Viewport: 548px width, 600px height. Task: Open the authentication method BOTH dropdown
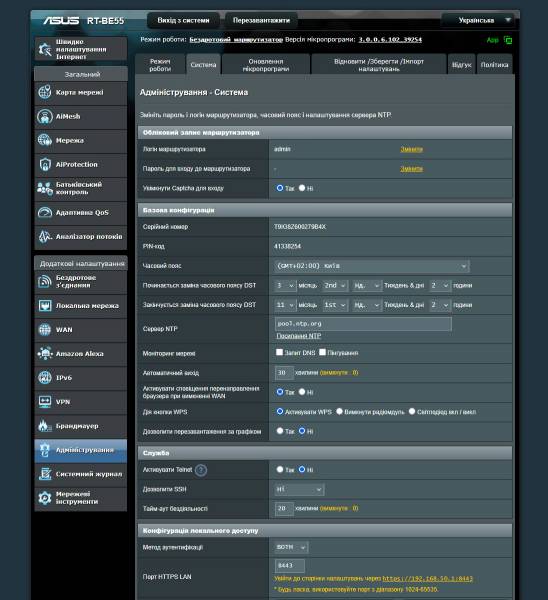(291, 547)
